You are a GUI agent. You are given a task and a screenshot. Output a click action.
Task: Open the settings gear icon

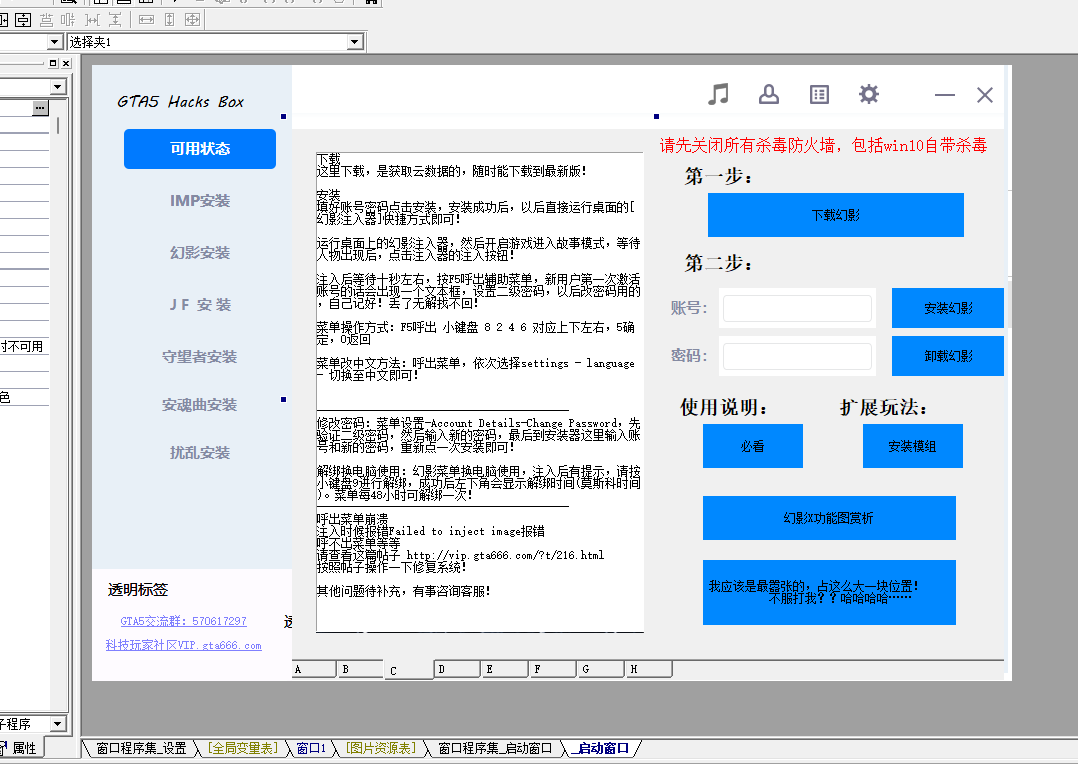click(x=869, y=94)
